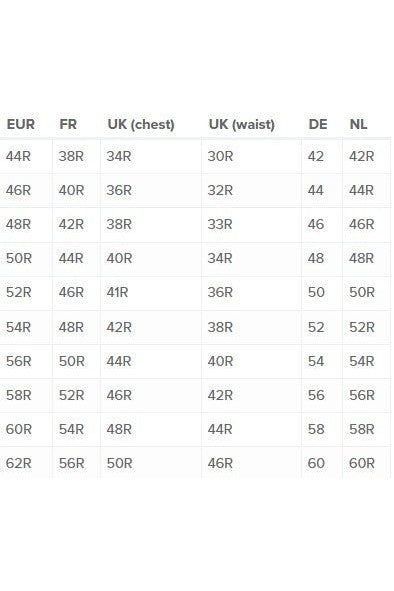Click the NL column header
Image resolution: width=394 pixels, height=591 pixels.
point(358,124)
